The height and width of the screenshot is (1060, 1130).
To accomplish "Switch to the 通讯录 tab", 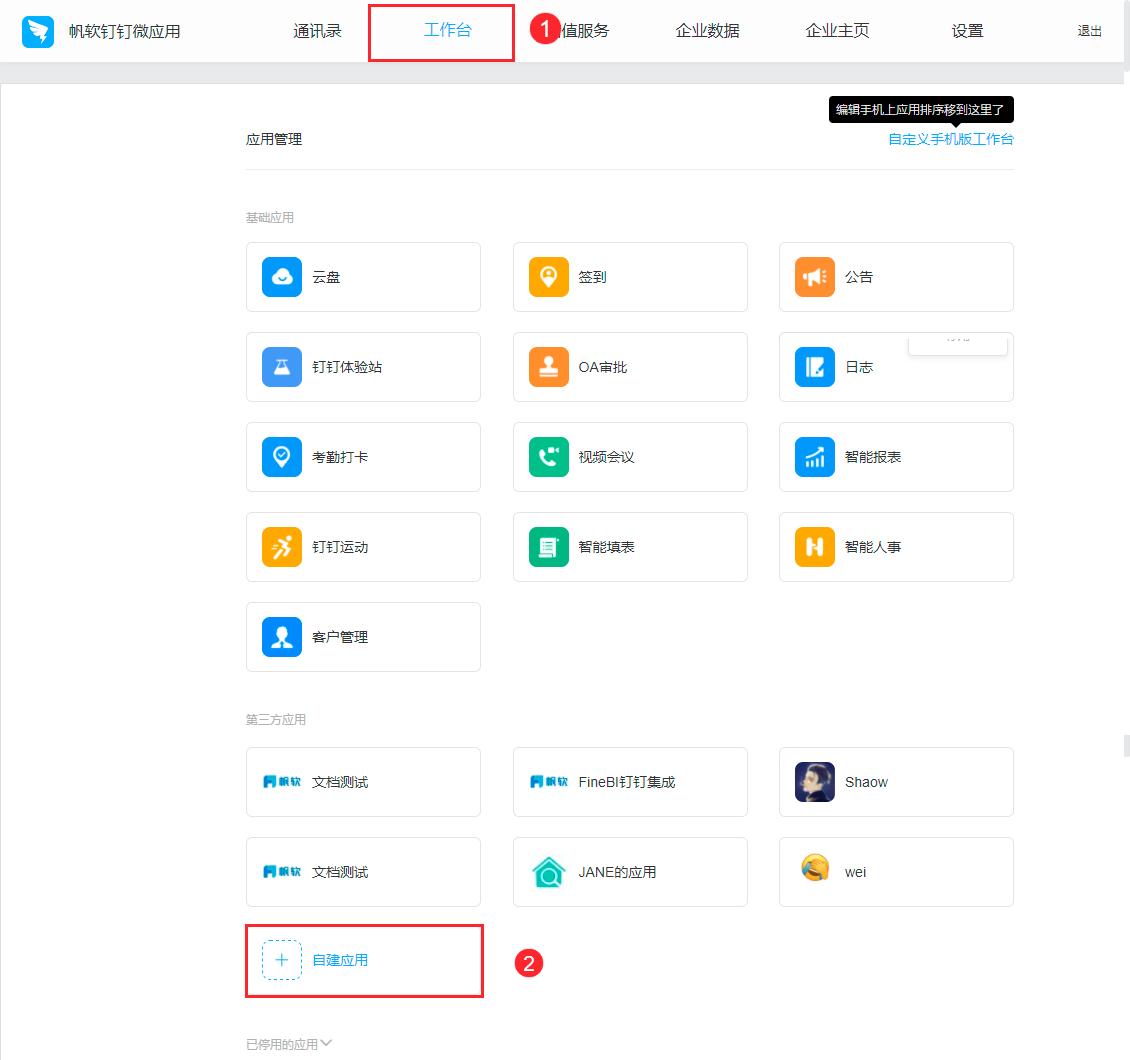I will (317, 31).
